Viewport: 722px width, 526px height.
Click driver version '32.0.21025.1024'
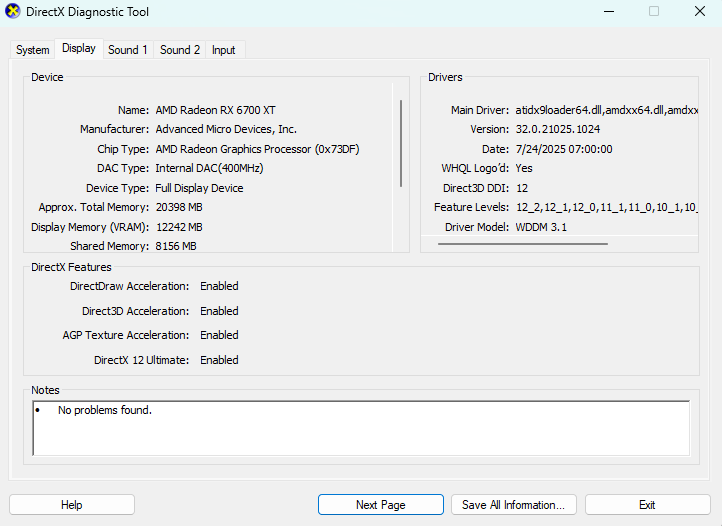pyautogui.click(x=558, y=129)
